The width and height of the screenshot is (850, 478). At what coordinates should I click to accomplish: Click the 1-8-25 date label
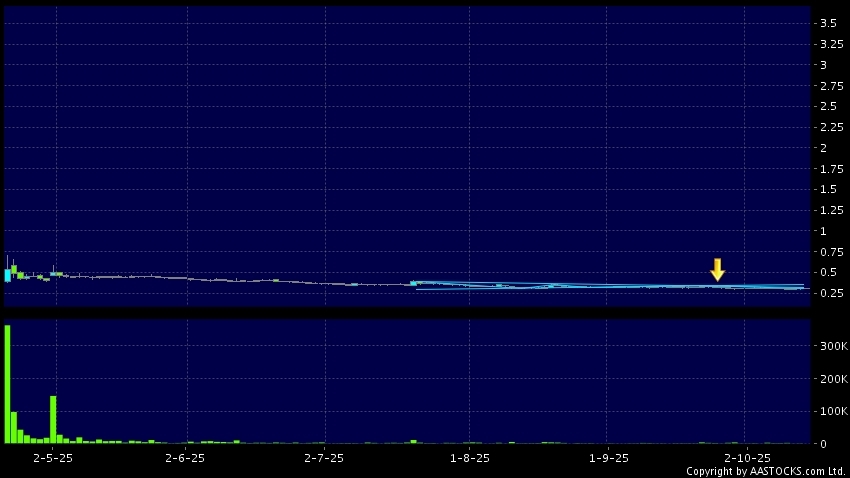tap(470, 457)
